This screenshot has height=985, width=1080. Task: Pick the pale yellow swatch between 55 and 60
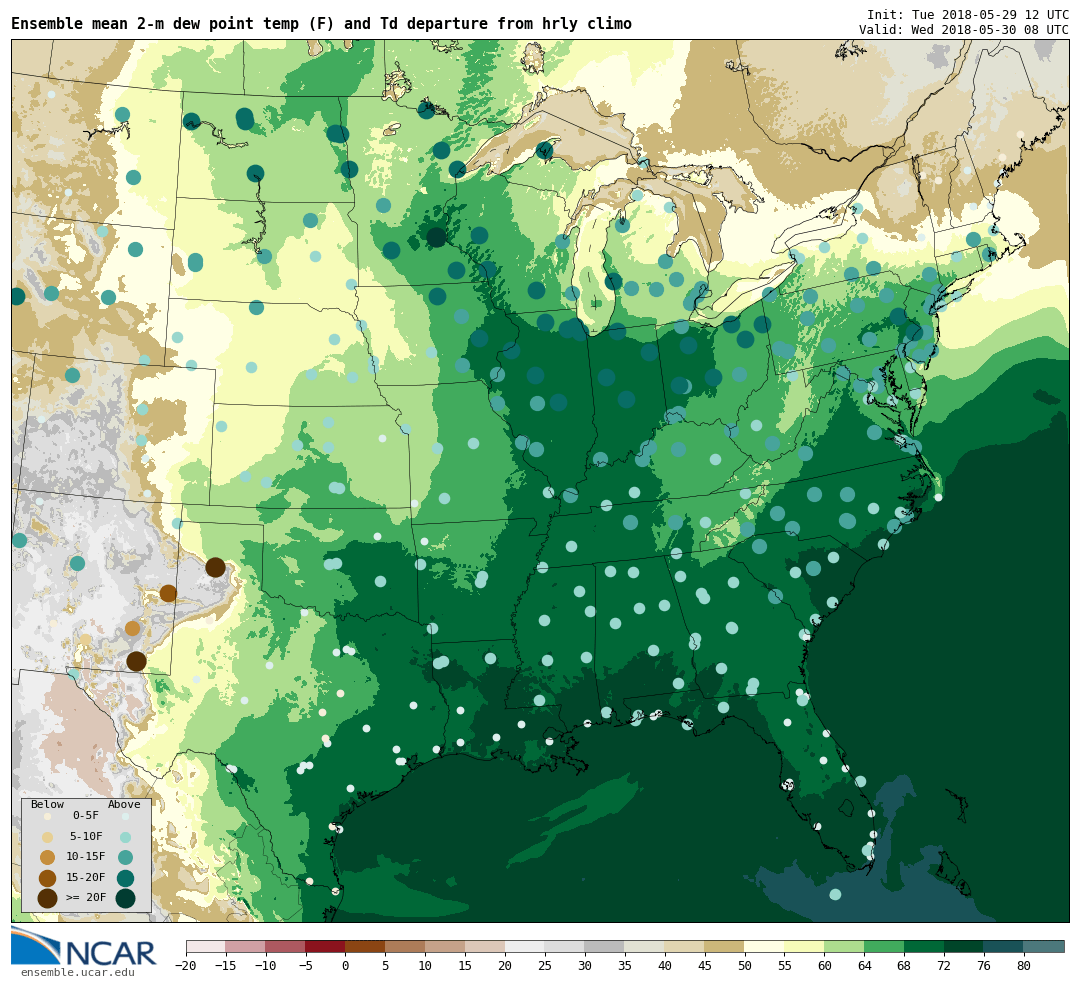click(x=804, y=946)
